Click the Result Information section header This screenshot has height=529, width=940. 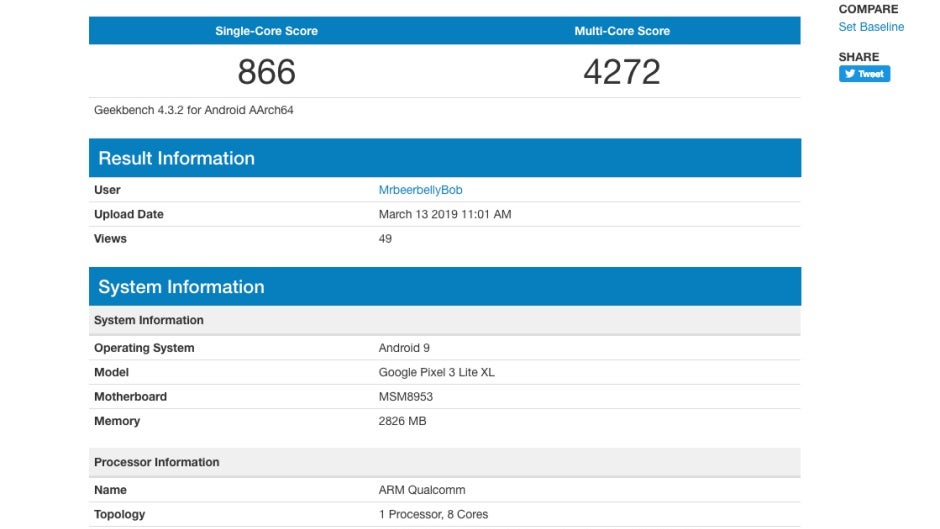pyautogui.click(x=445, y=158)
